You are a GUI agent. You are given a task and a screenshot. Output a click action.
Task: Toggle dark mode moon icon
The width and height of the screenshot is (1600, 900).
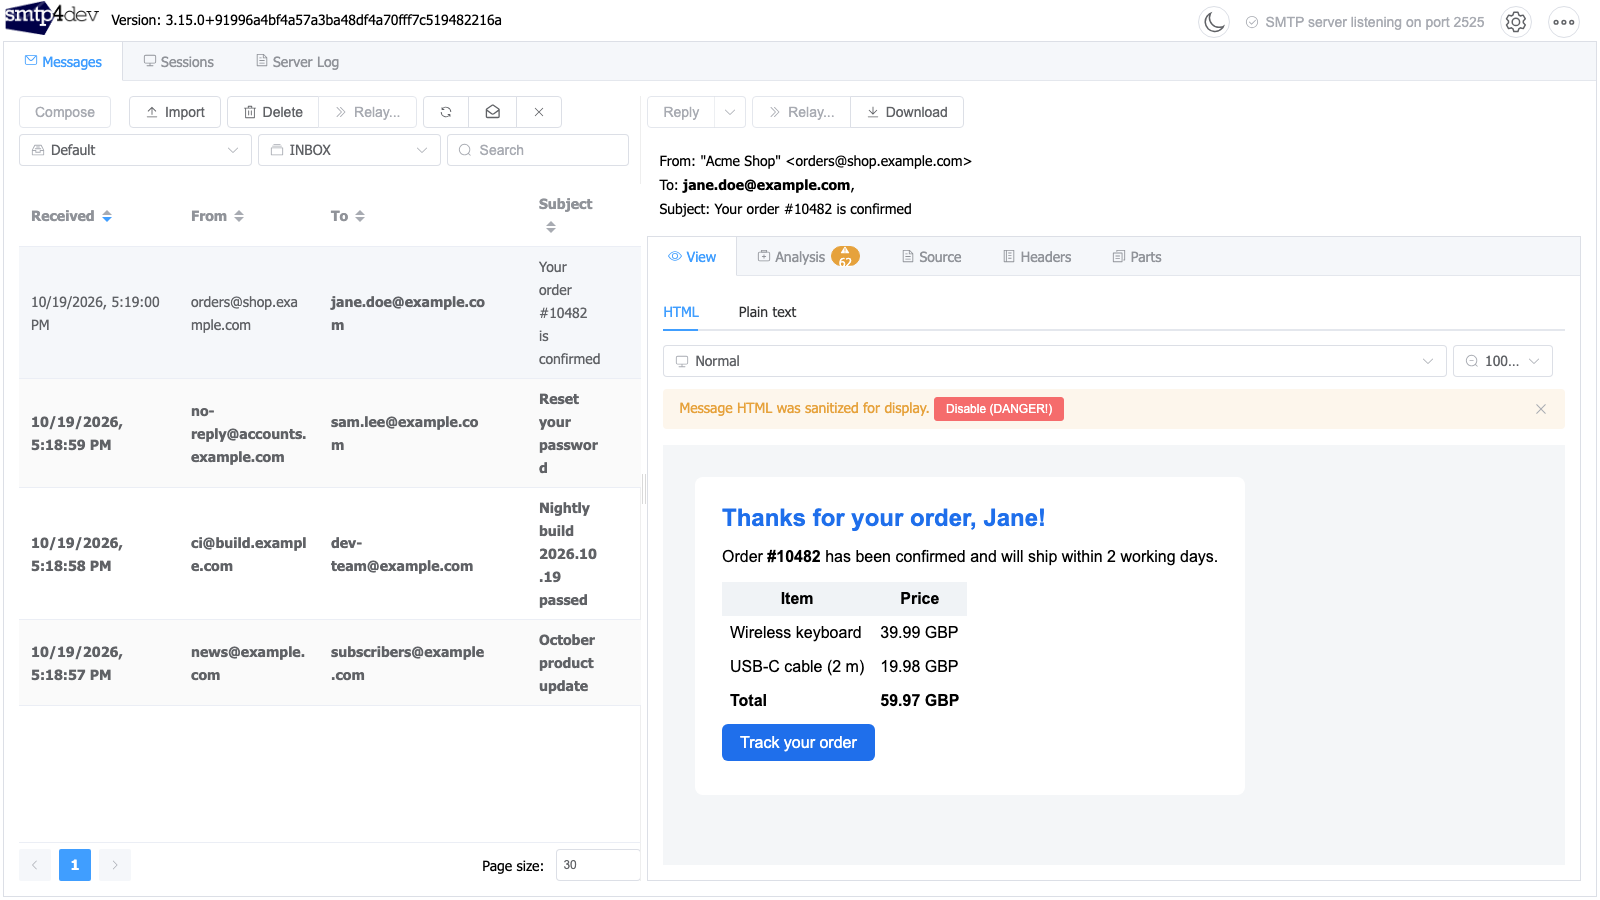(x=1214, y=22)
